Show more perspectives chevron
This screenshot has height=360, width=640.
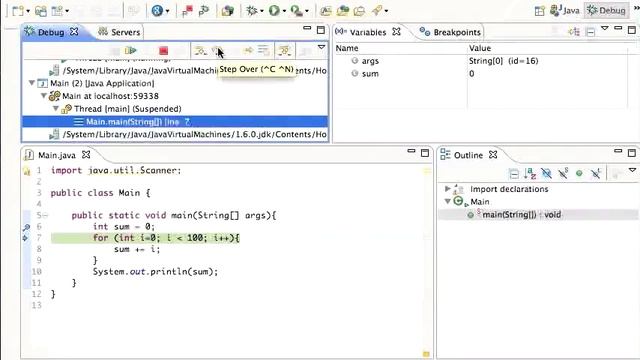point(636,8)
